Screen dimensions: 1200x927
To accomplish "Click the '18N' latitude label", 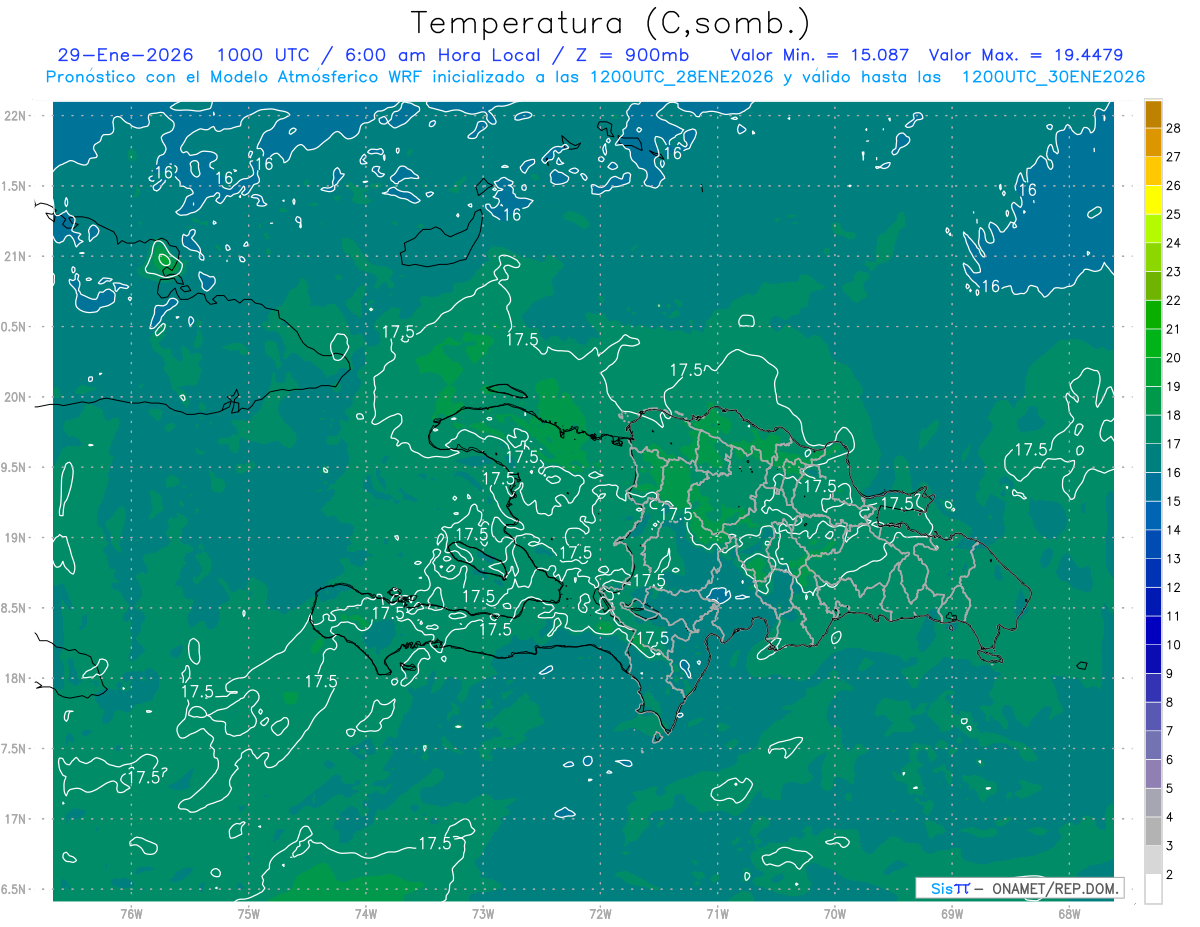I will pos(15,678).
